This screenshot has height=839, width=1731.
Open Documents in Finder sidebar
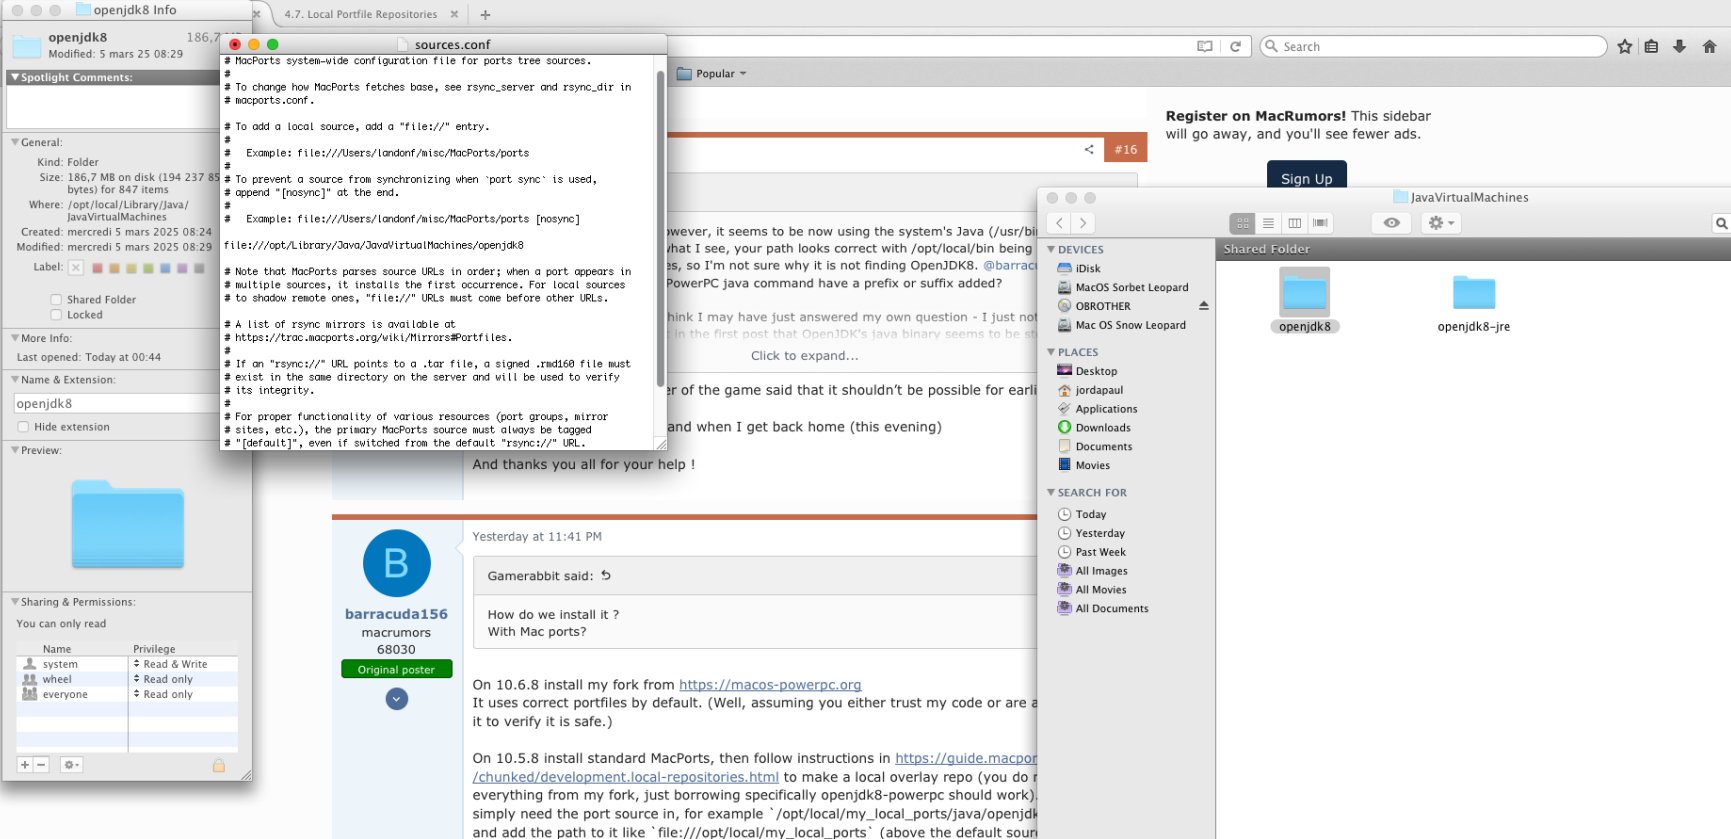(1103, 447)
